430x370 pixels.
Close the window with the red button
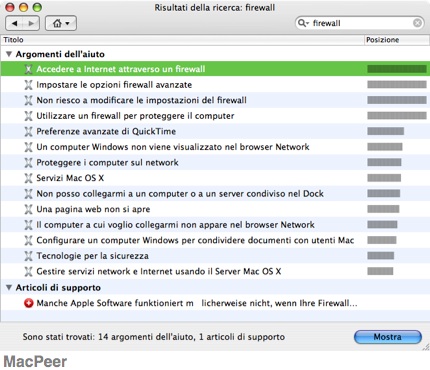(x=10, y=7)
